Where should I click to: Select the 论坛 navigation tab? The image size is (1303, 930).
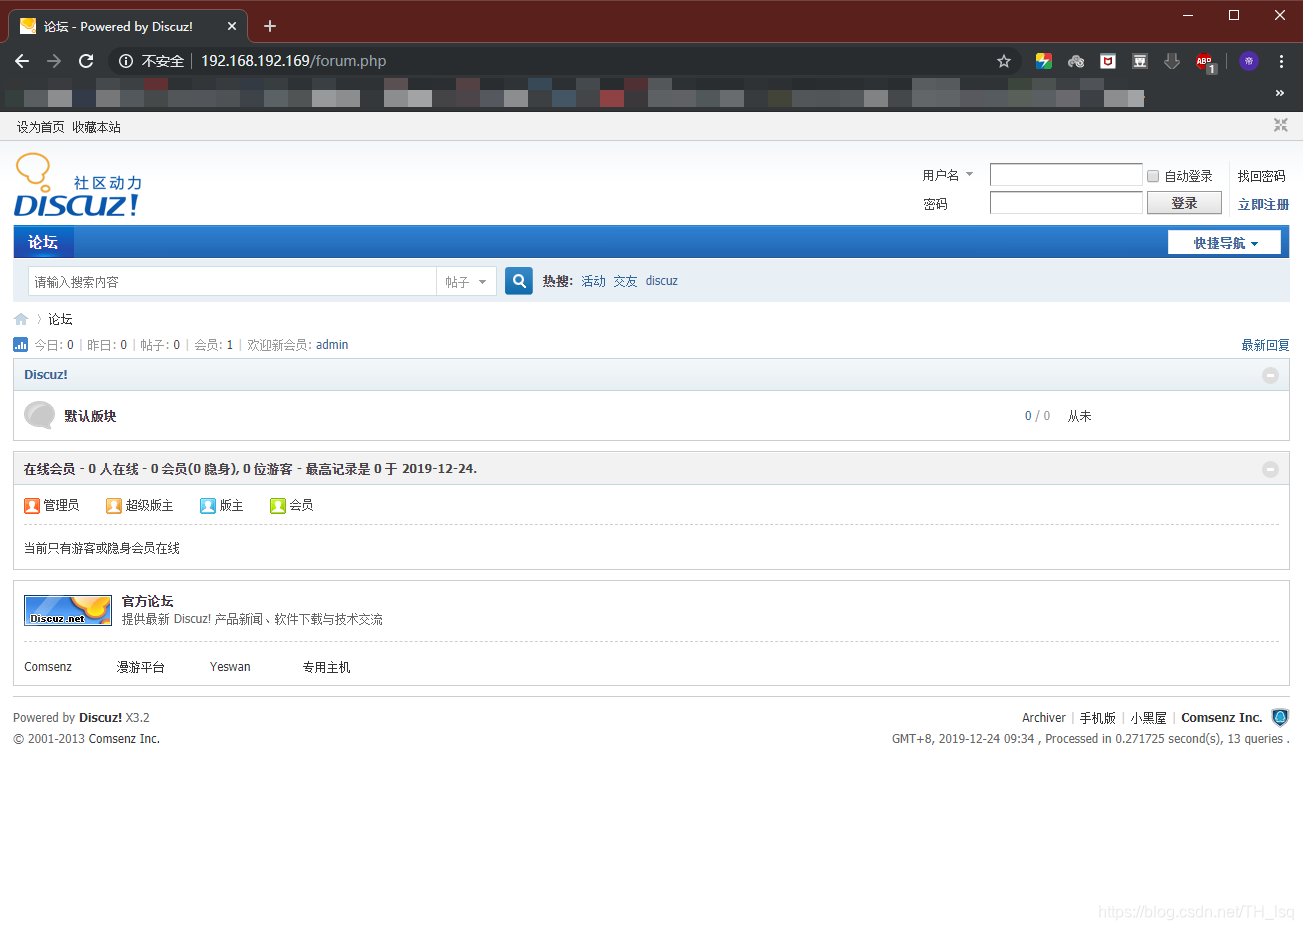click(43, 242)
